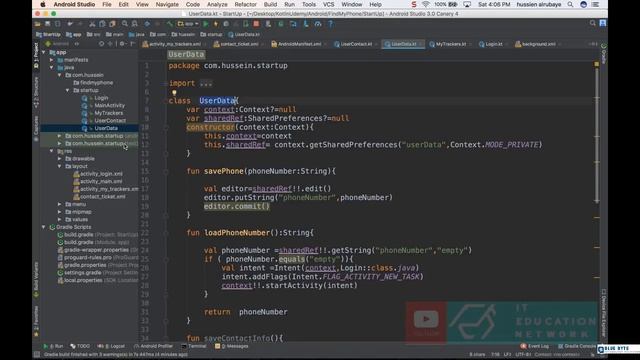
Task: Click the Cut scissors toolbar icon
Action: 92,24
